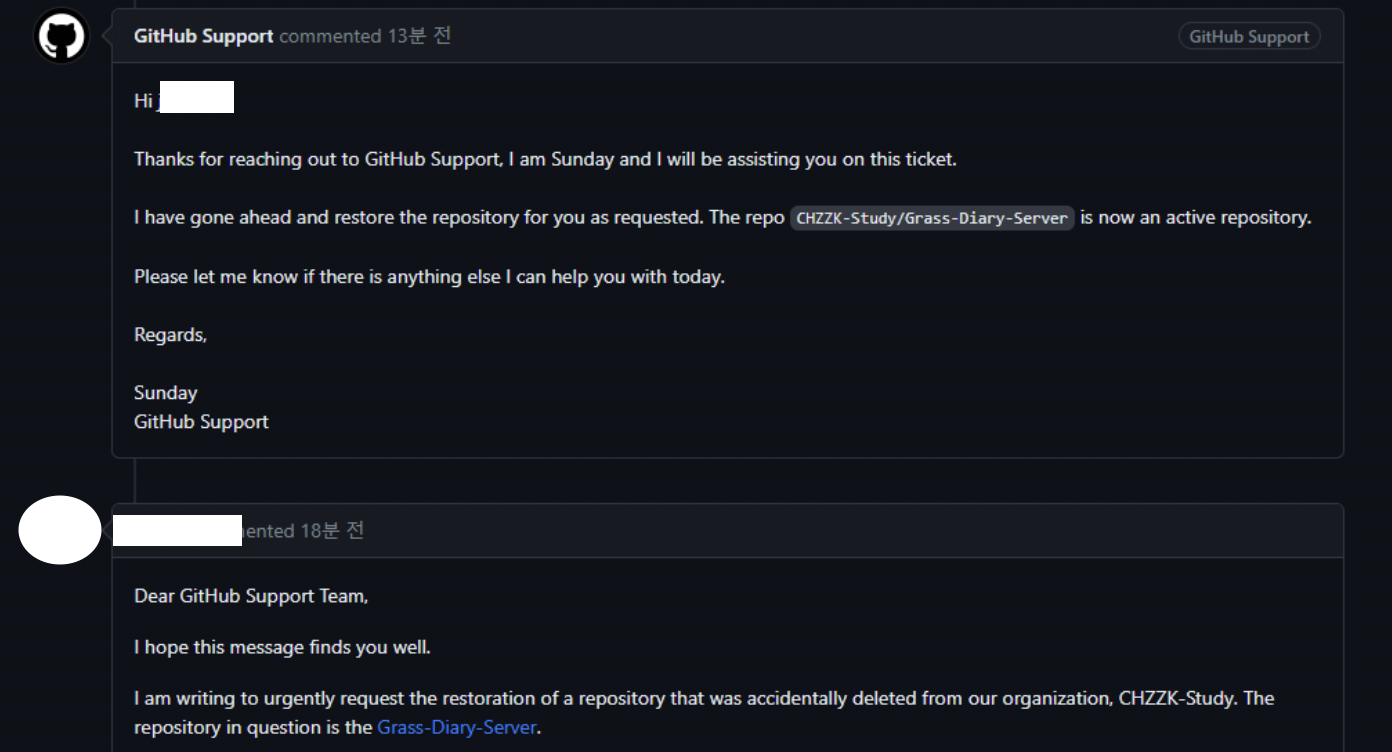Click the Please let me know sentence
The width and height of the screenshot is (1392, 752).
pos(429,277)
